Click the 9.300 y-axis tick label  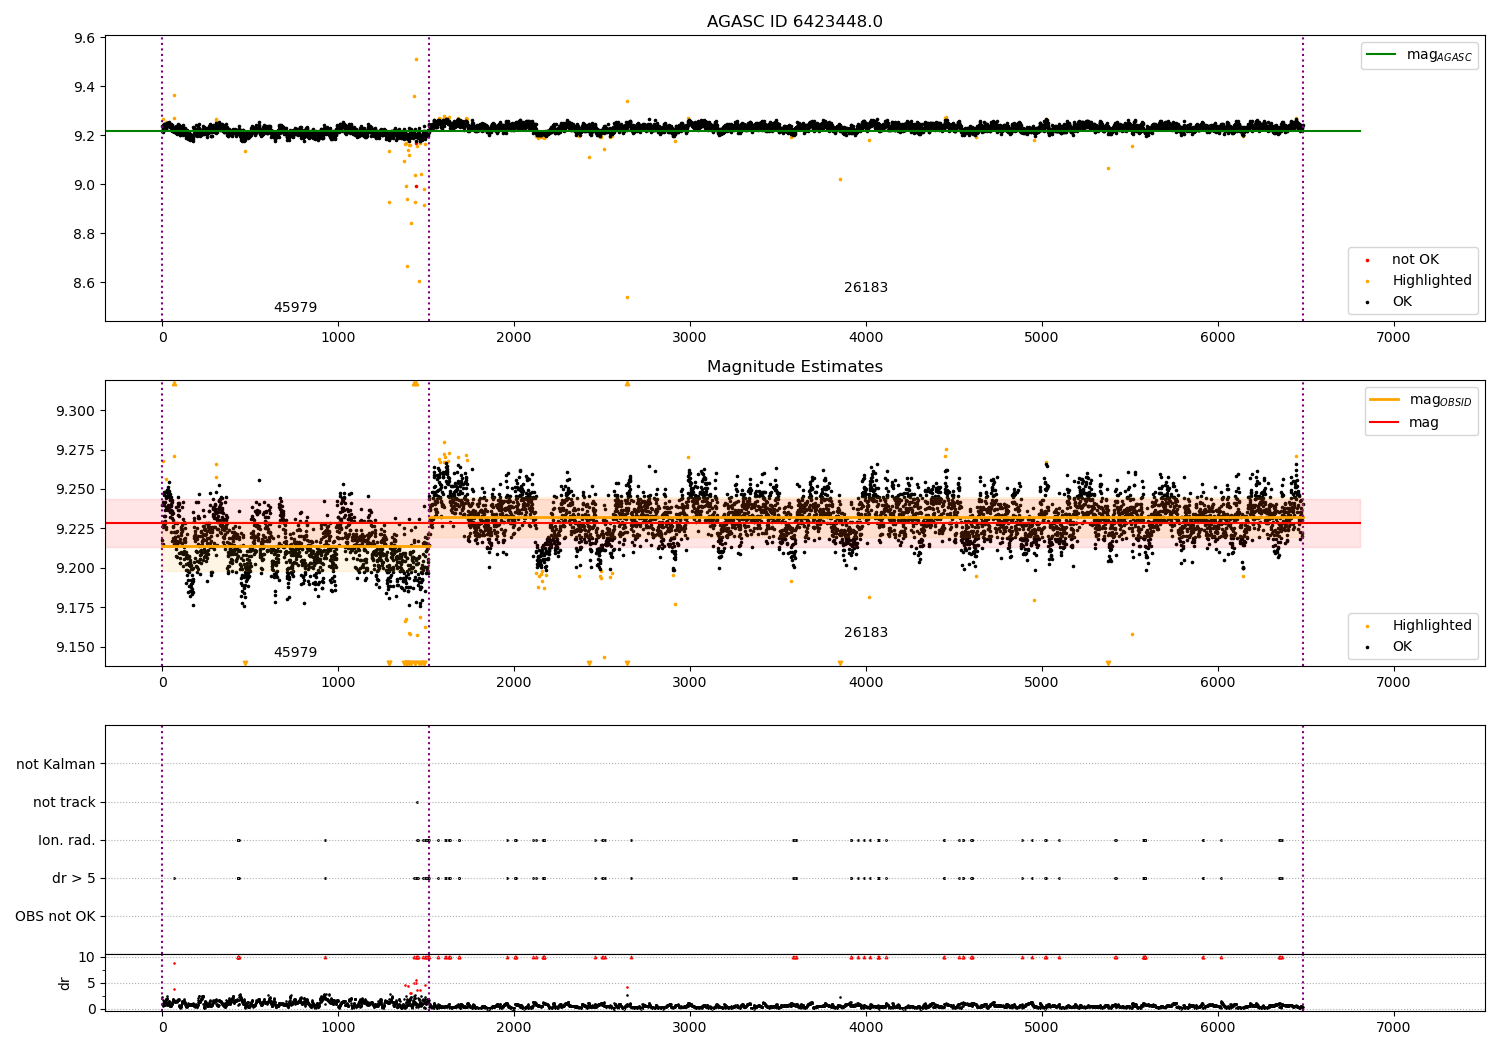click(76, 412)
